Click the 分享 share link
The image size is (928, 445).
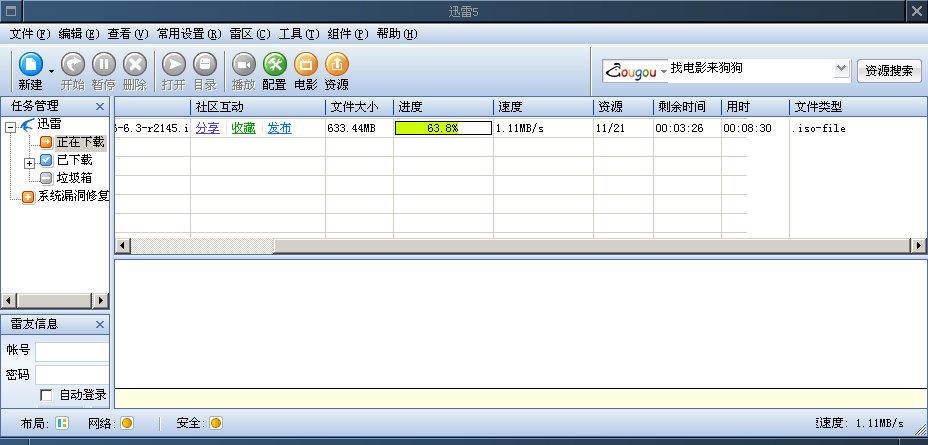[208, 128]
